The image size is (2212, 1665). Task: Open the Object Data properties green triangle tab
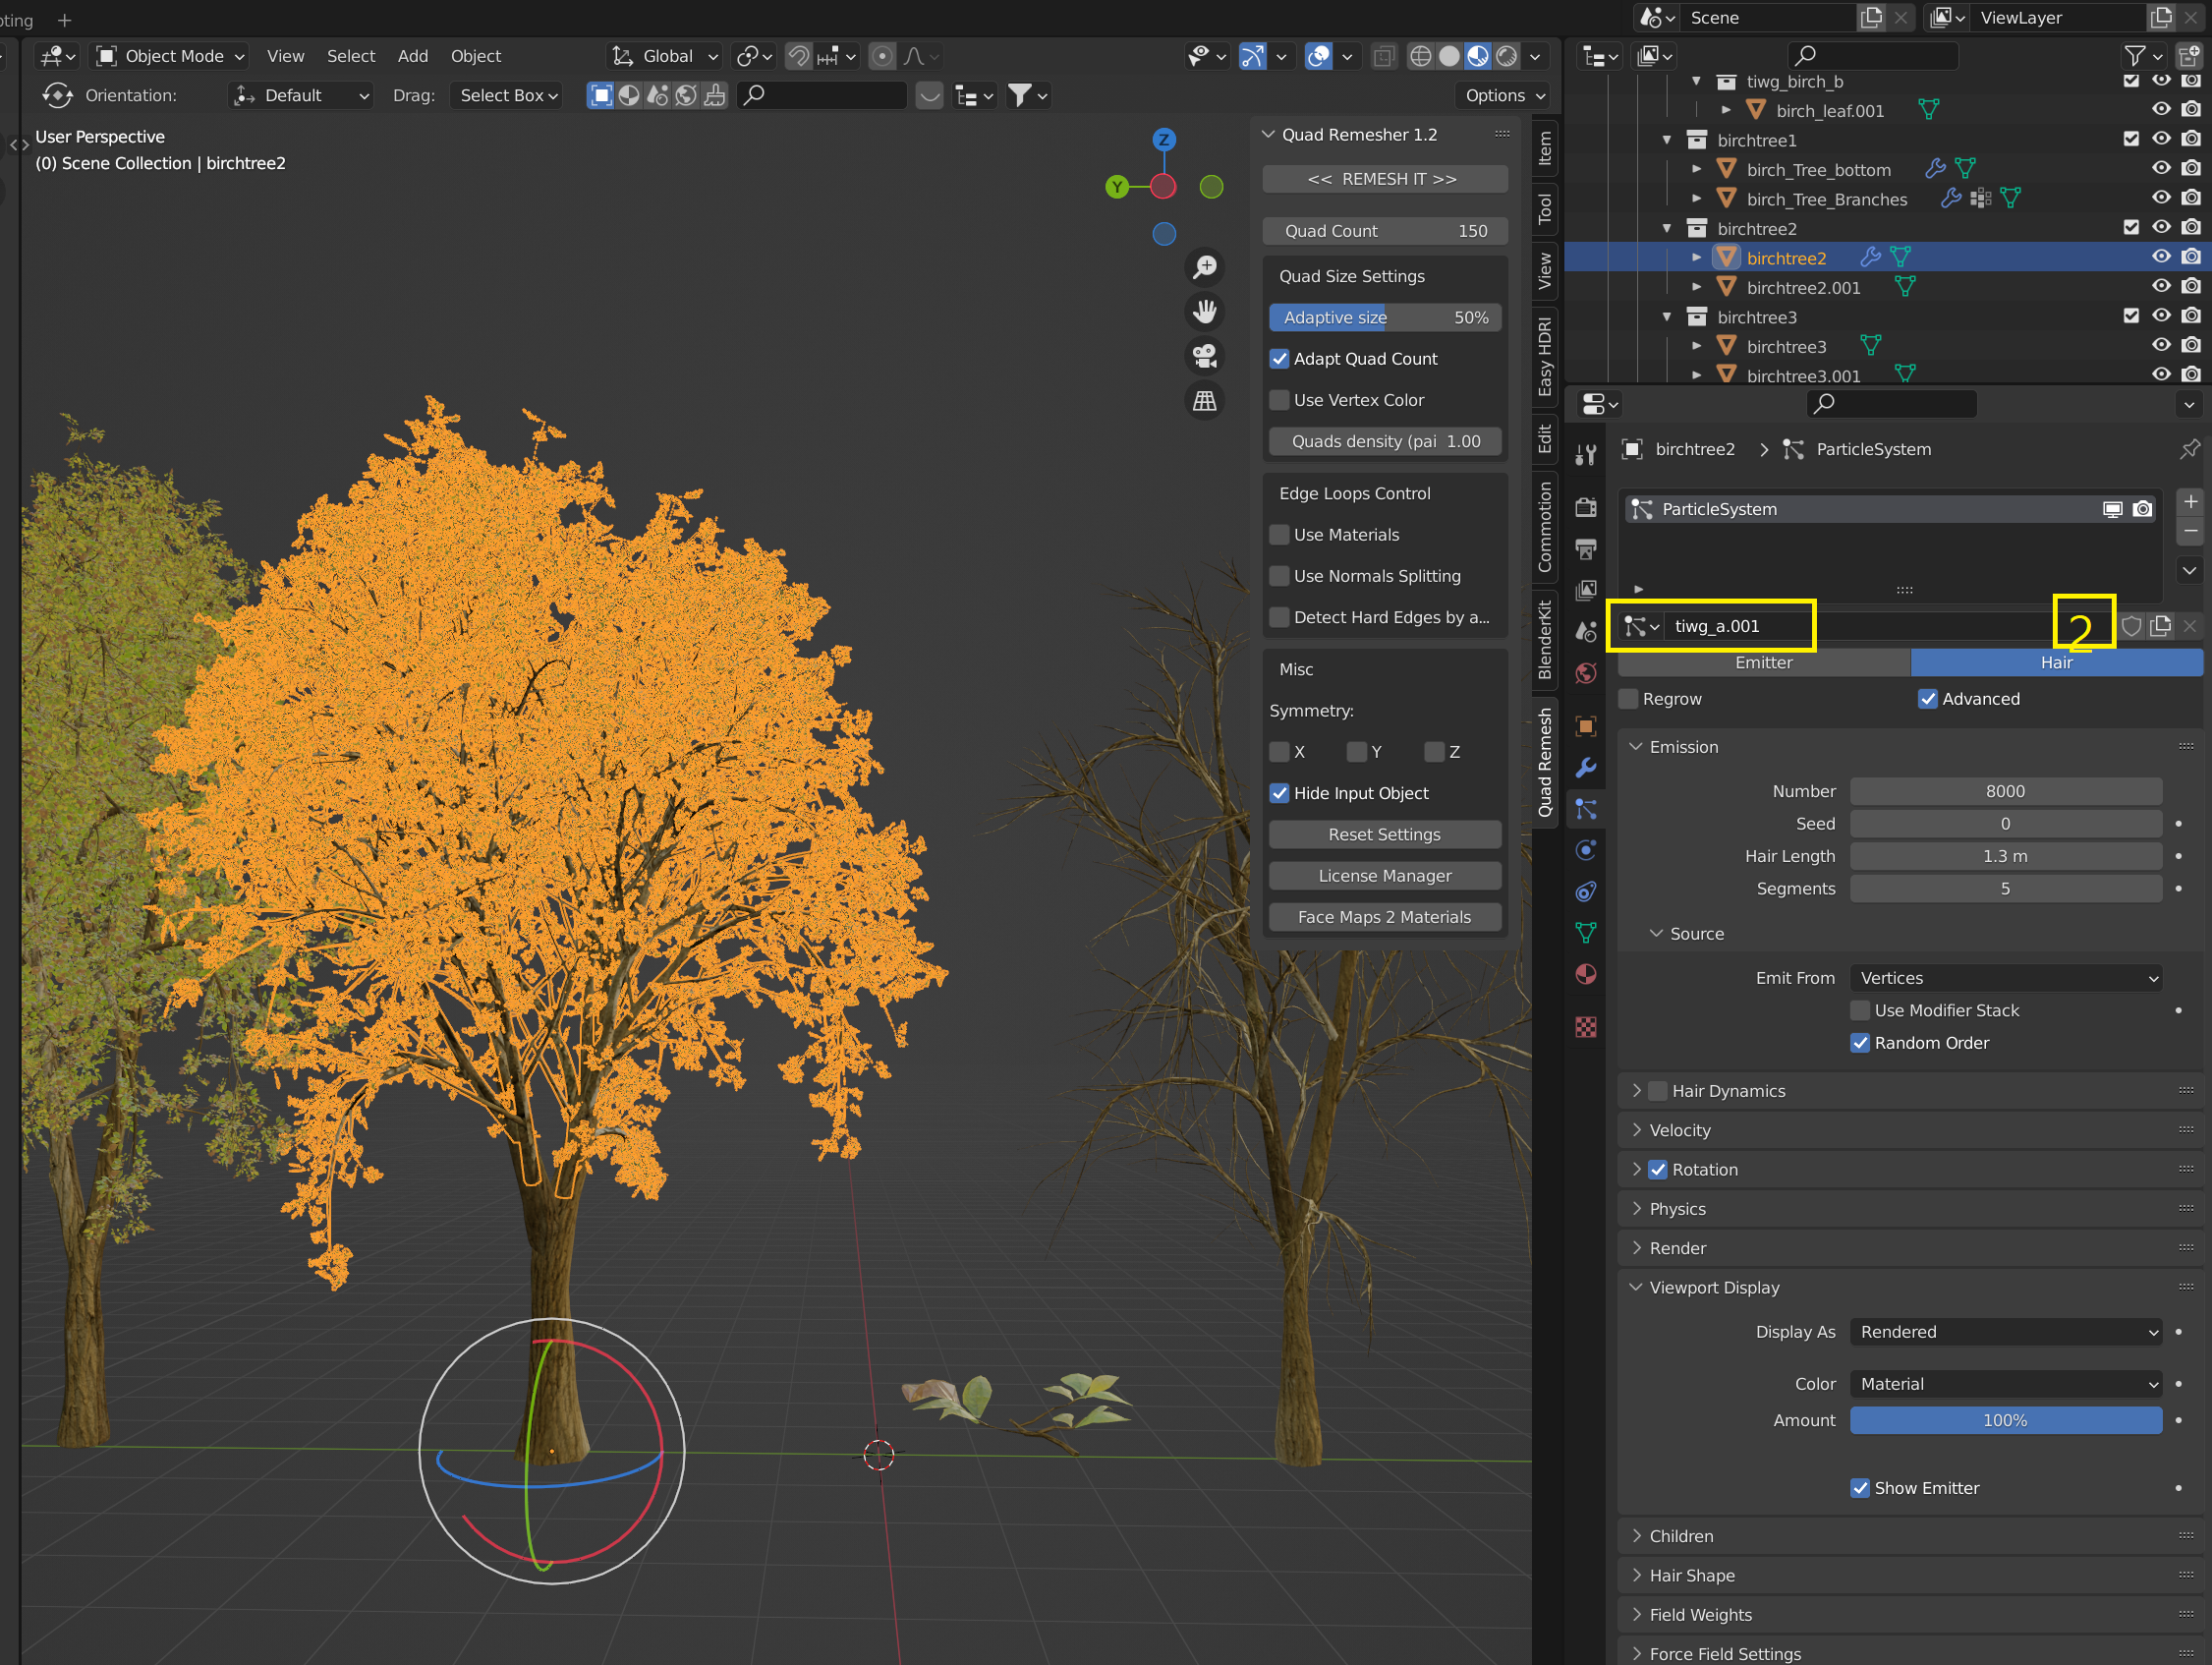(x=1586, y=933)
